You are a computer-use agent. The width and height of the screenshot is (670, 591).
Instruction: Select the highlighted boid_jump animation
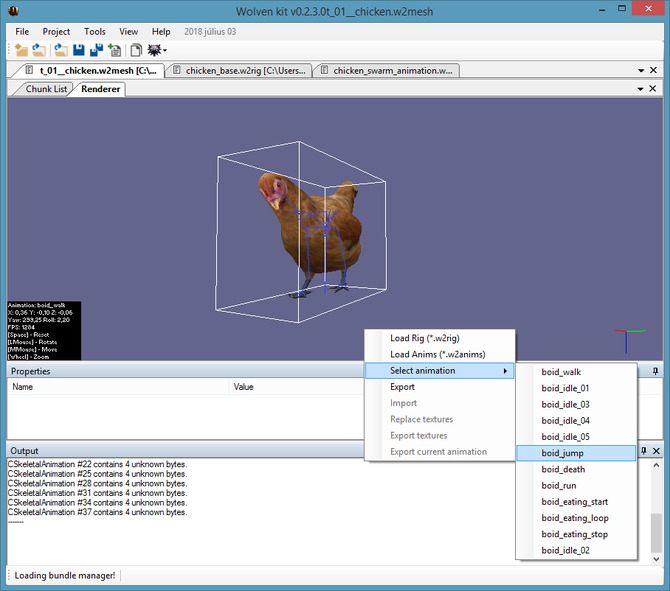click(576, 453)
